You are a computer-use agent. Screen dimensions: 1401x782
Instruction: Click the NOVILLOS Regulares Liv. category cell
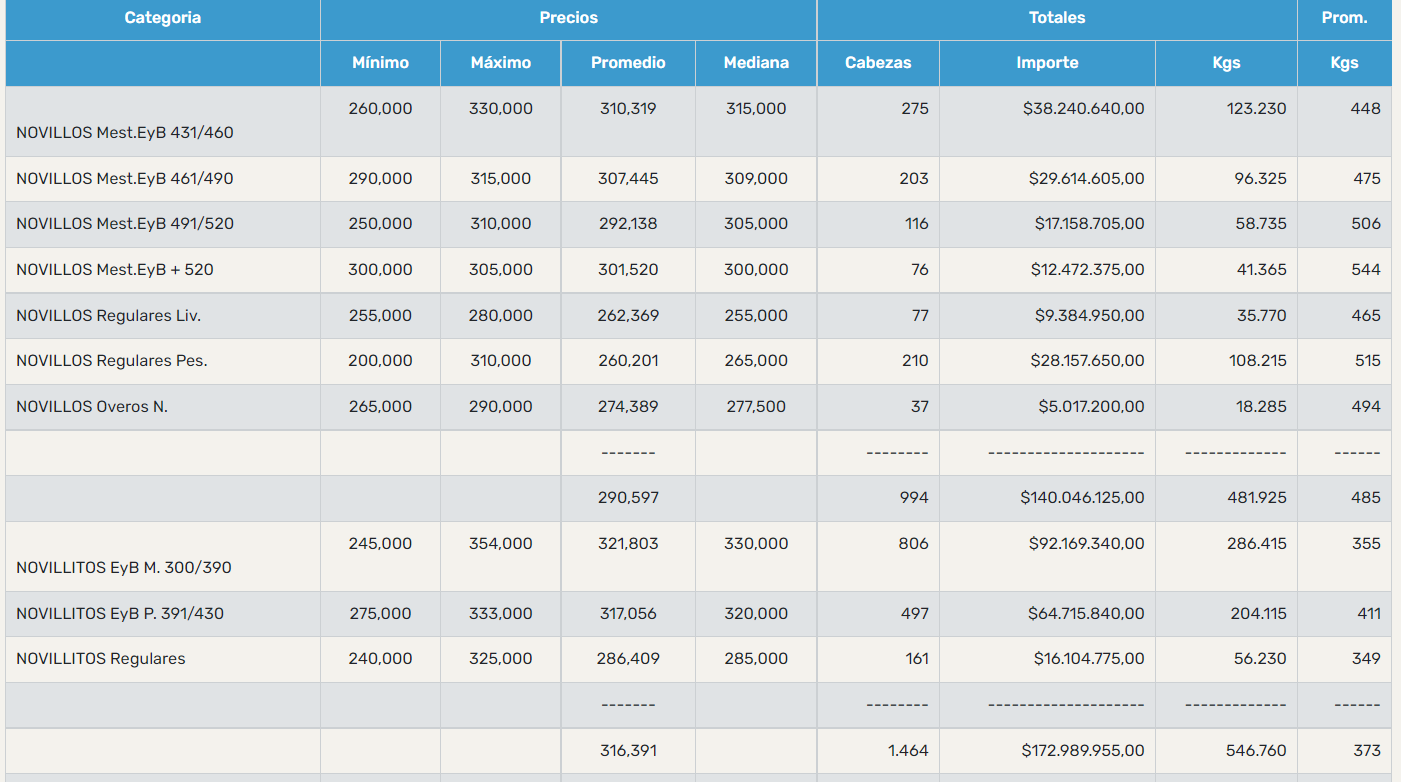point(108,316)
